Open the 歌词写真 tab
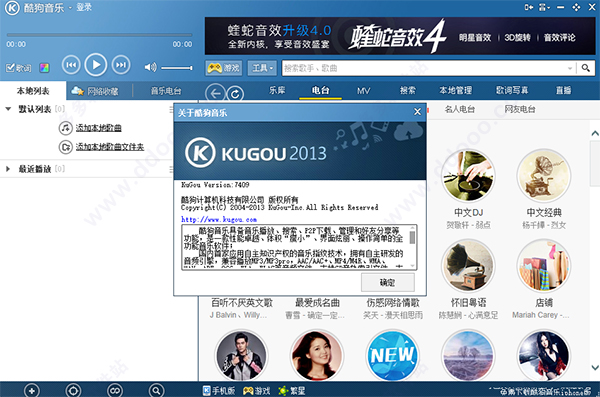 (x=512, y=90)
